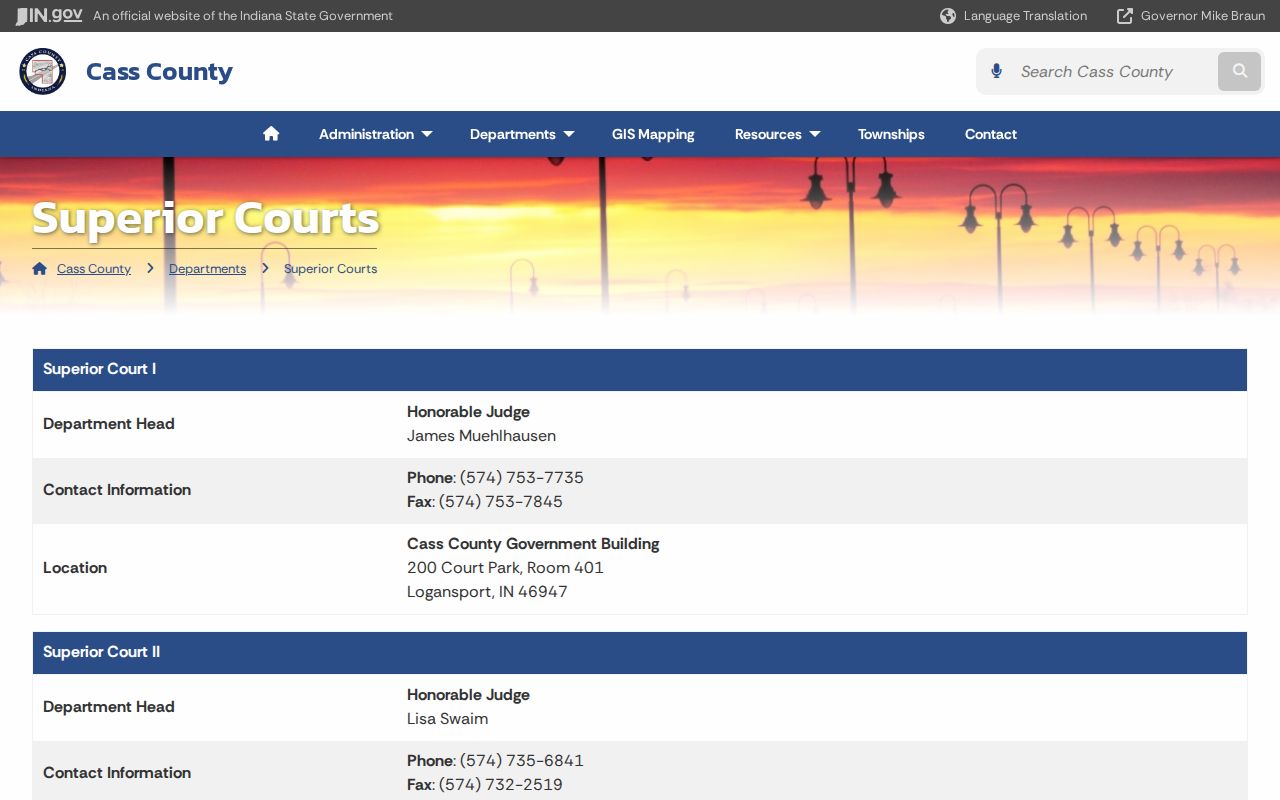
Task: Click the Superior Court II table header
Action: point(640,652)
